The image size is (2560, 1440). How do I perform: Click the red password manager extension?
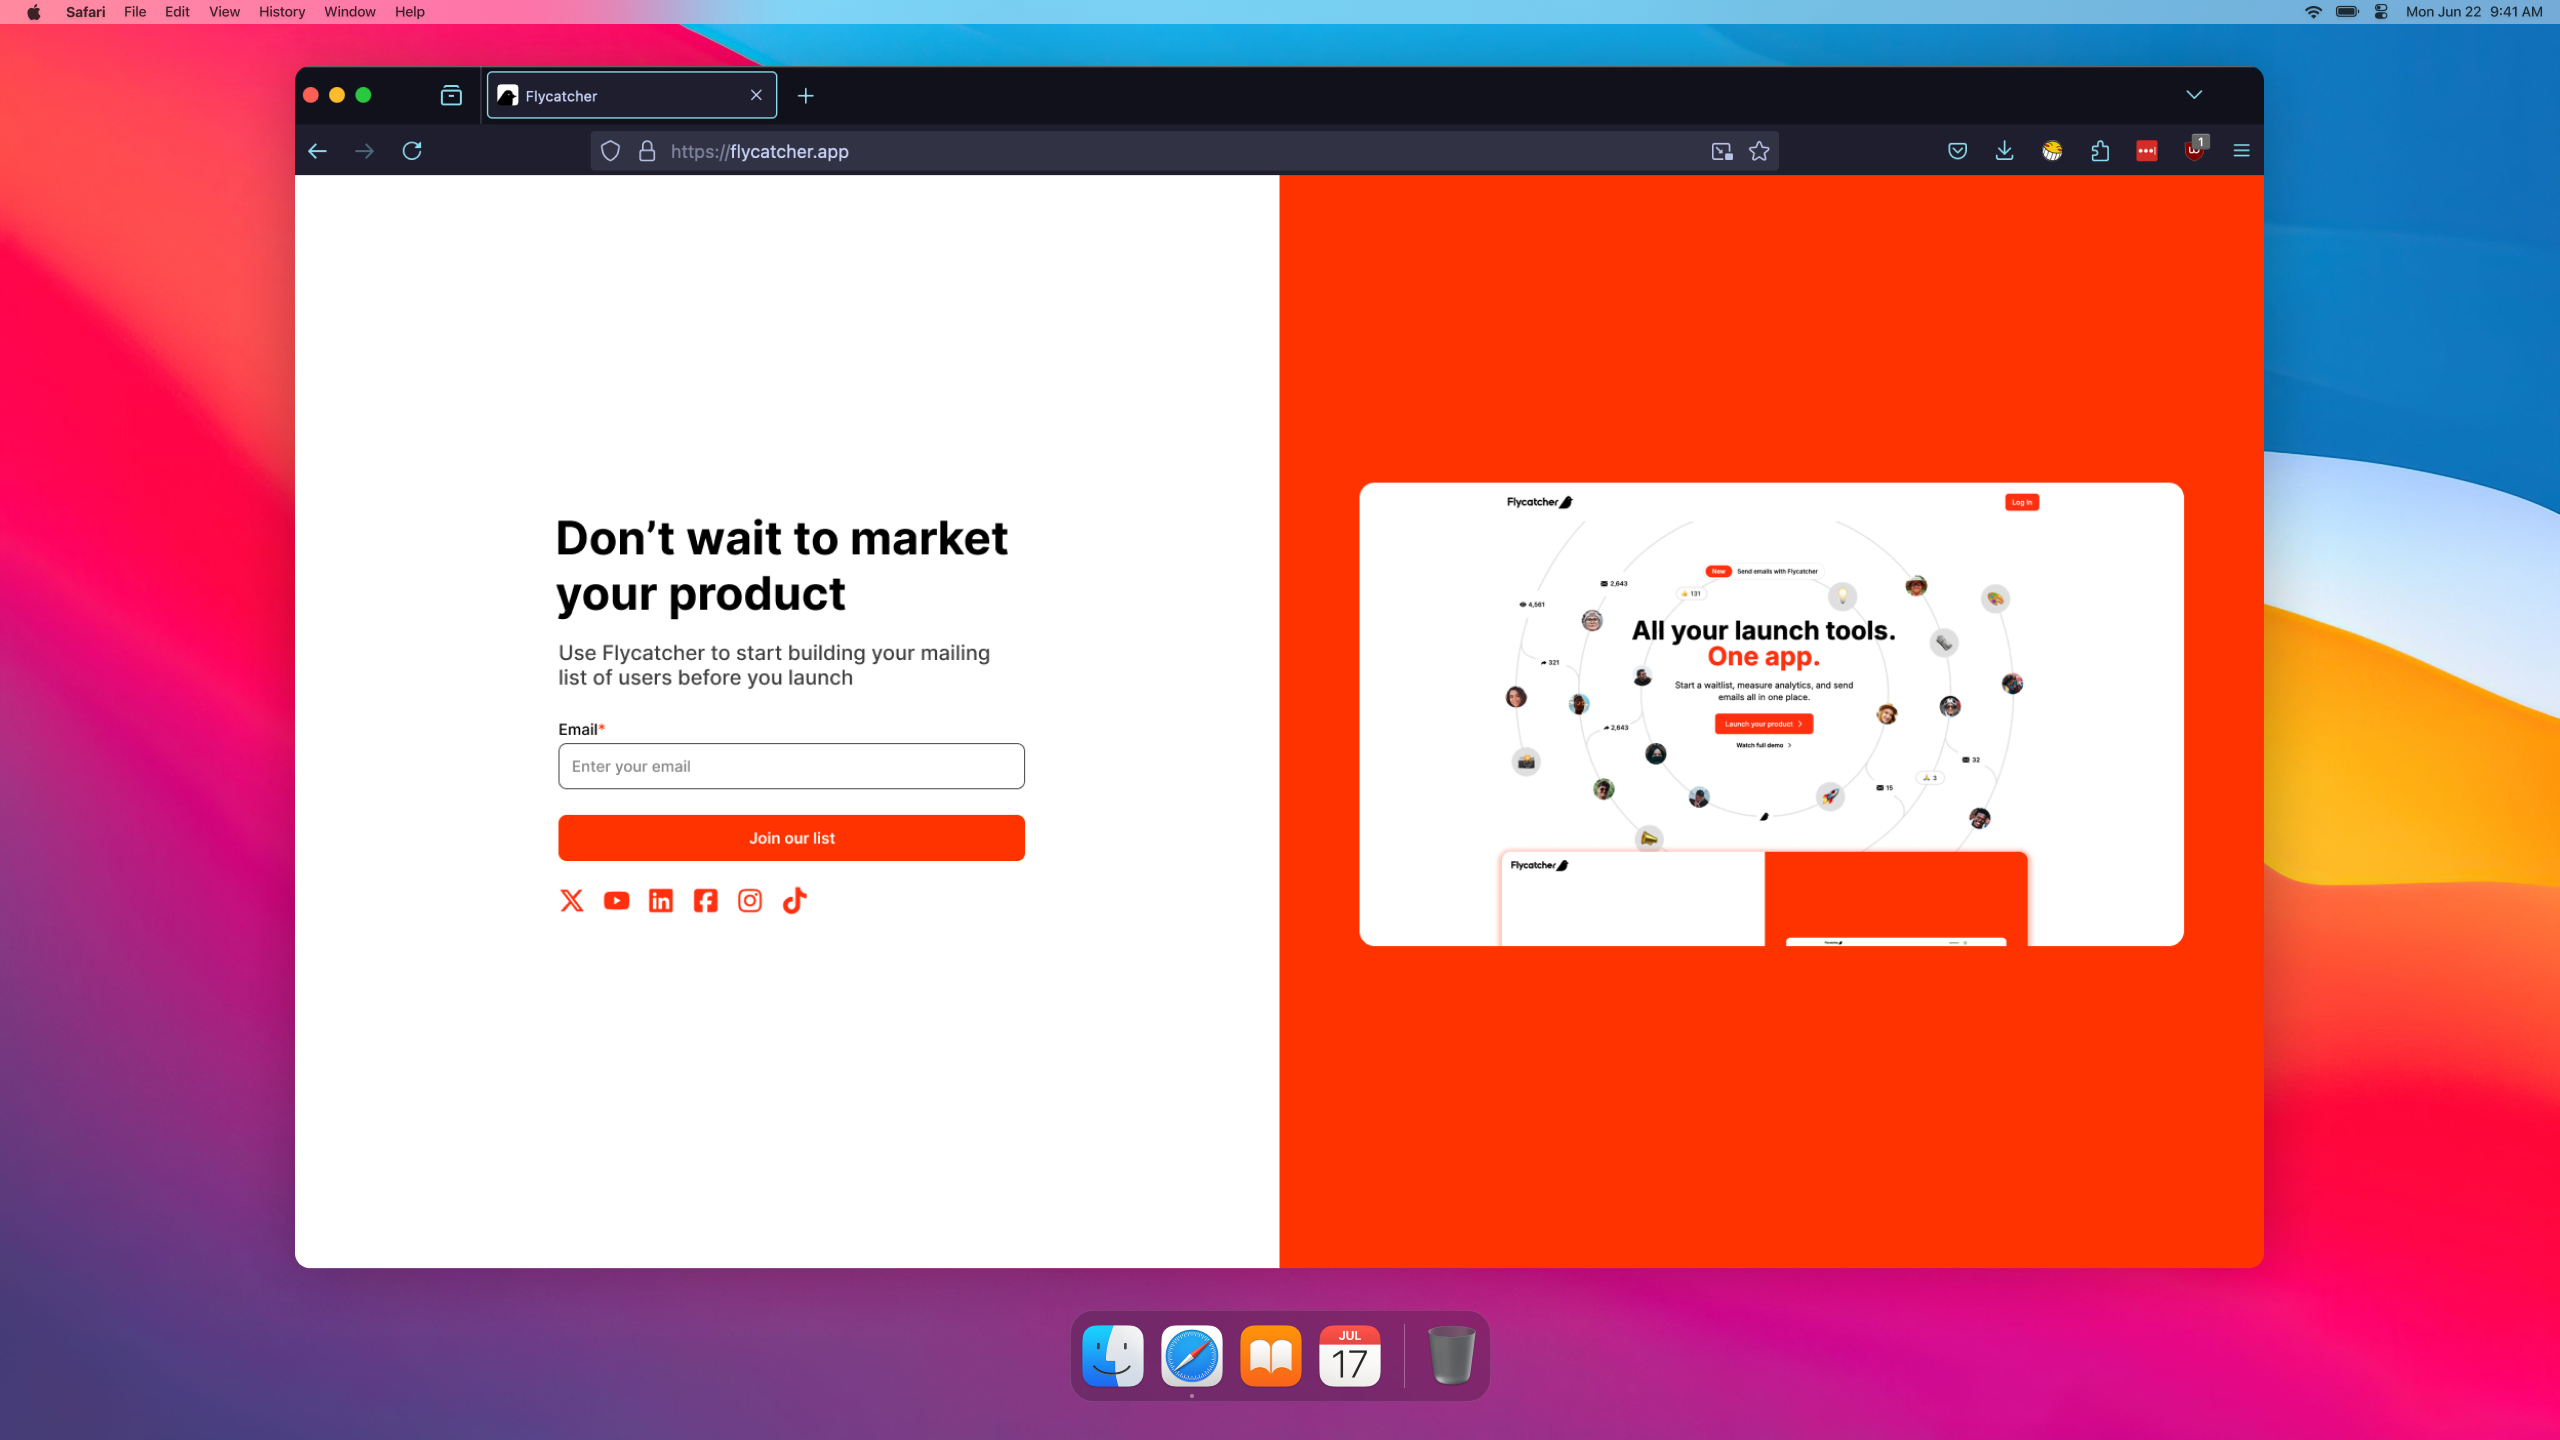(x=2146, y=151)
